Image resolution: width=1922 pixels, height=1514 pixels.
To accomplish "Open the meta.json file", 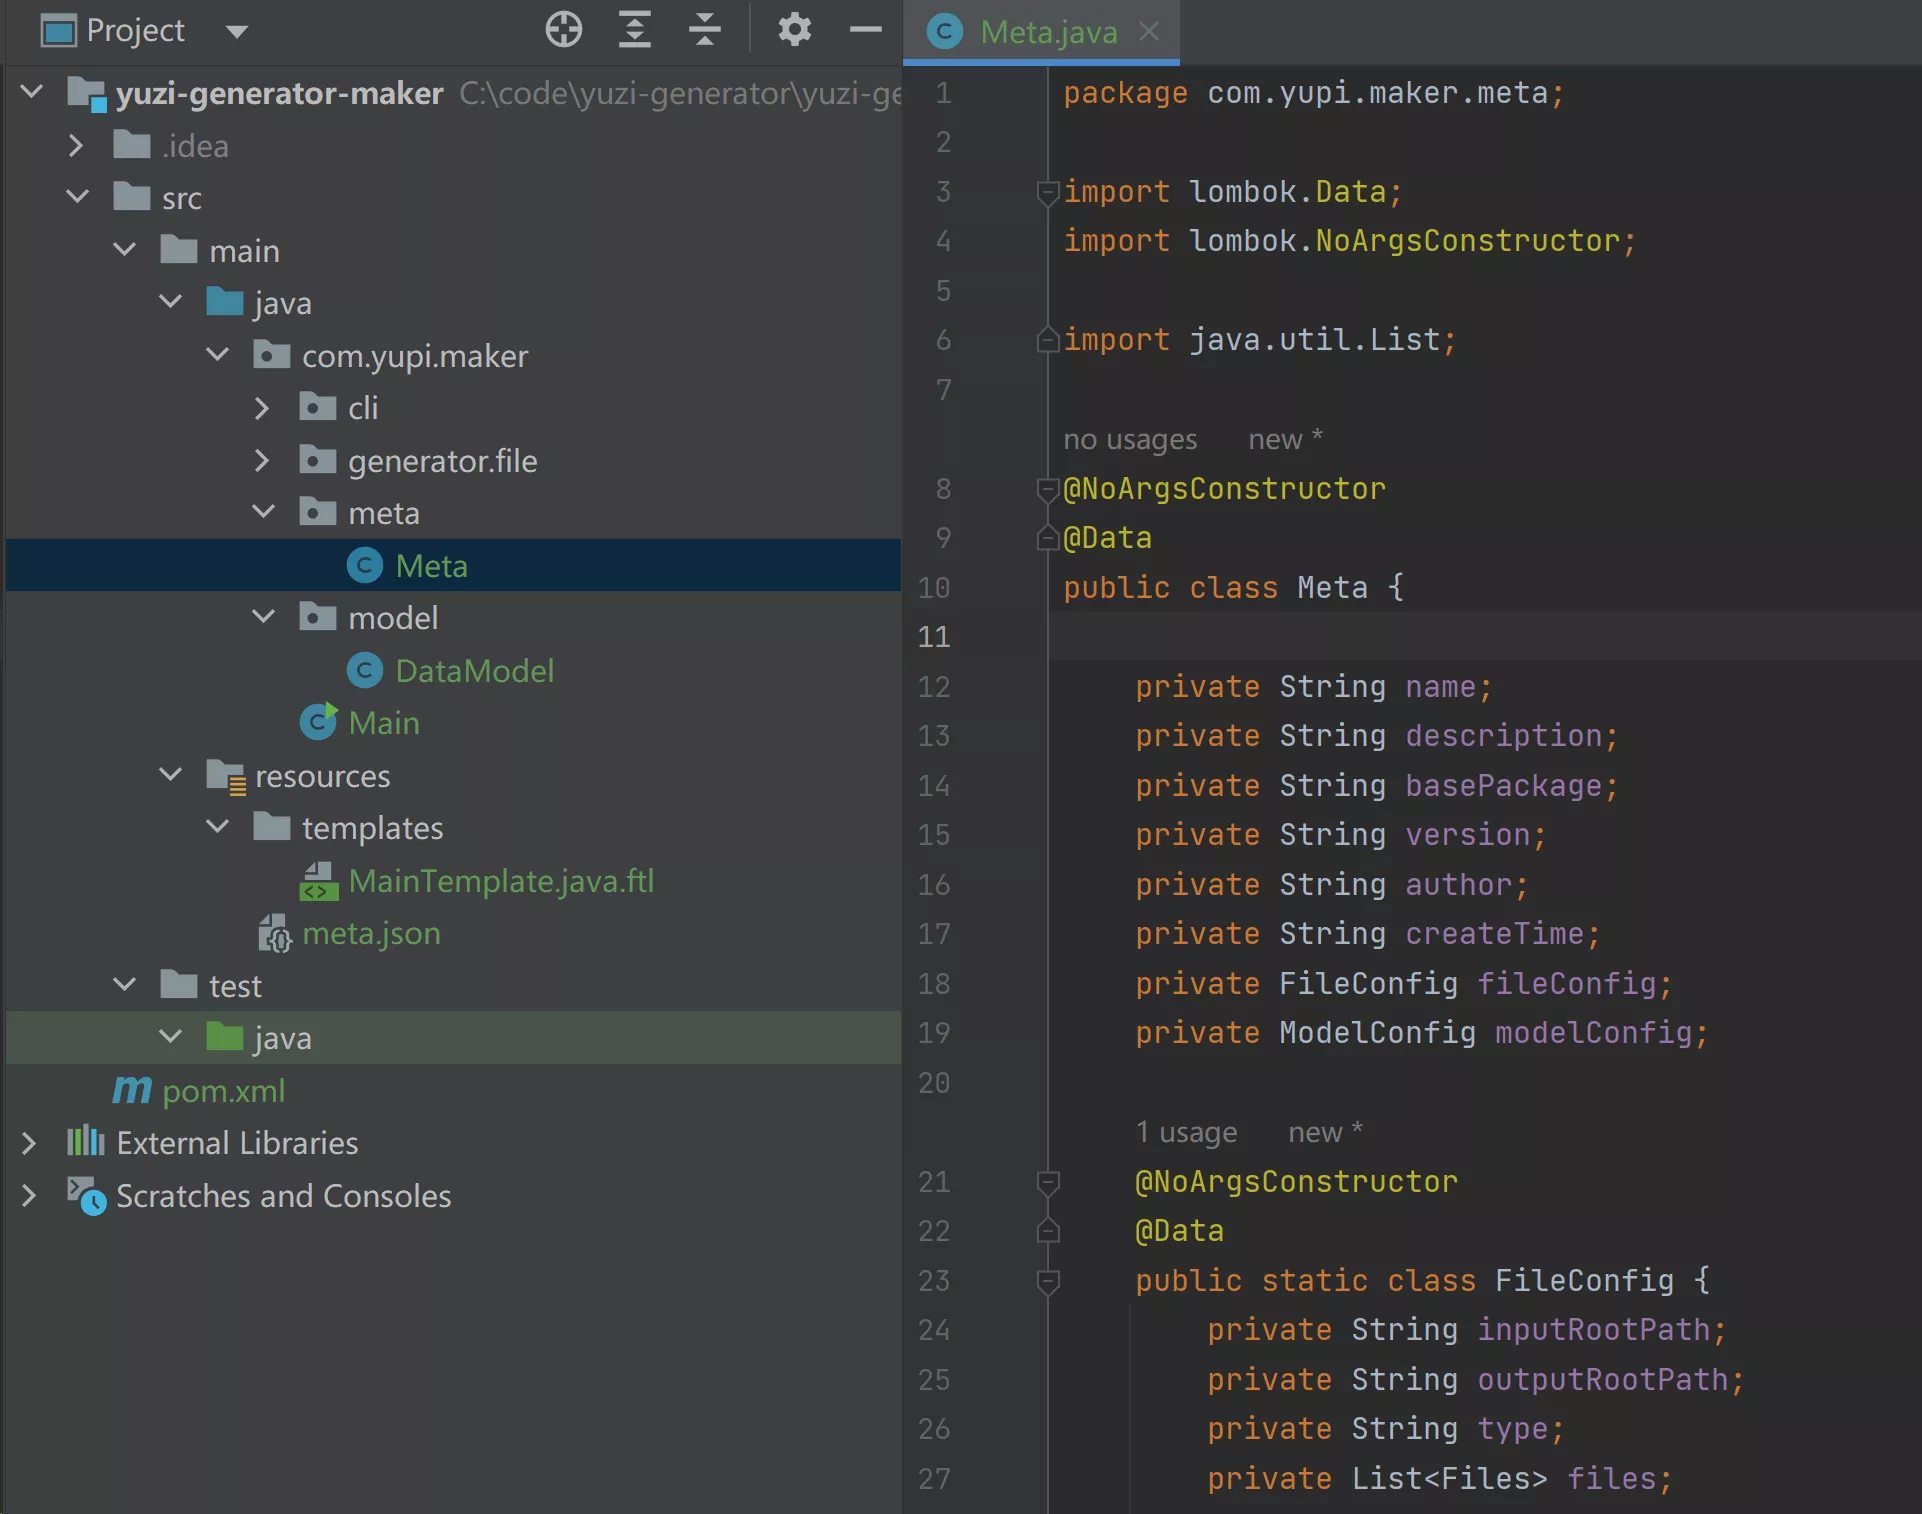I will pyautogui.click(x=371, y=933).
